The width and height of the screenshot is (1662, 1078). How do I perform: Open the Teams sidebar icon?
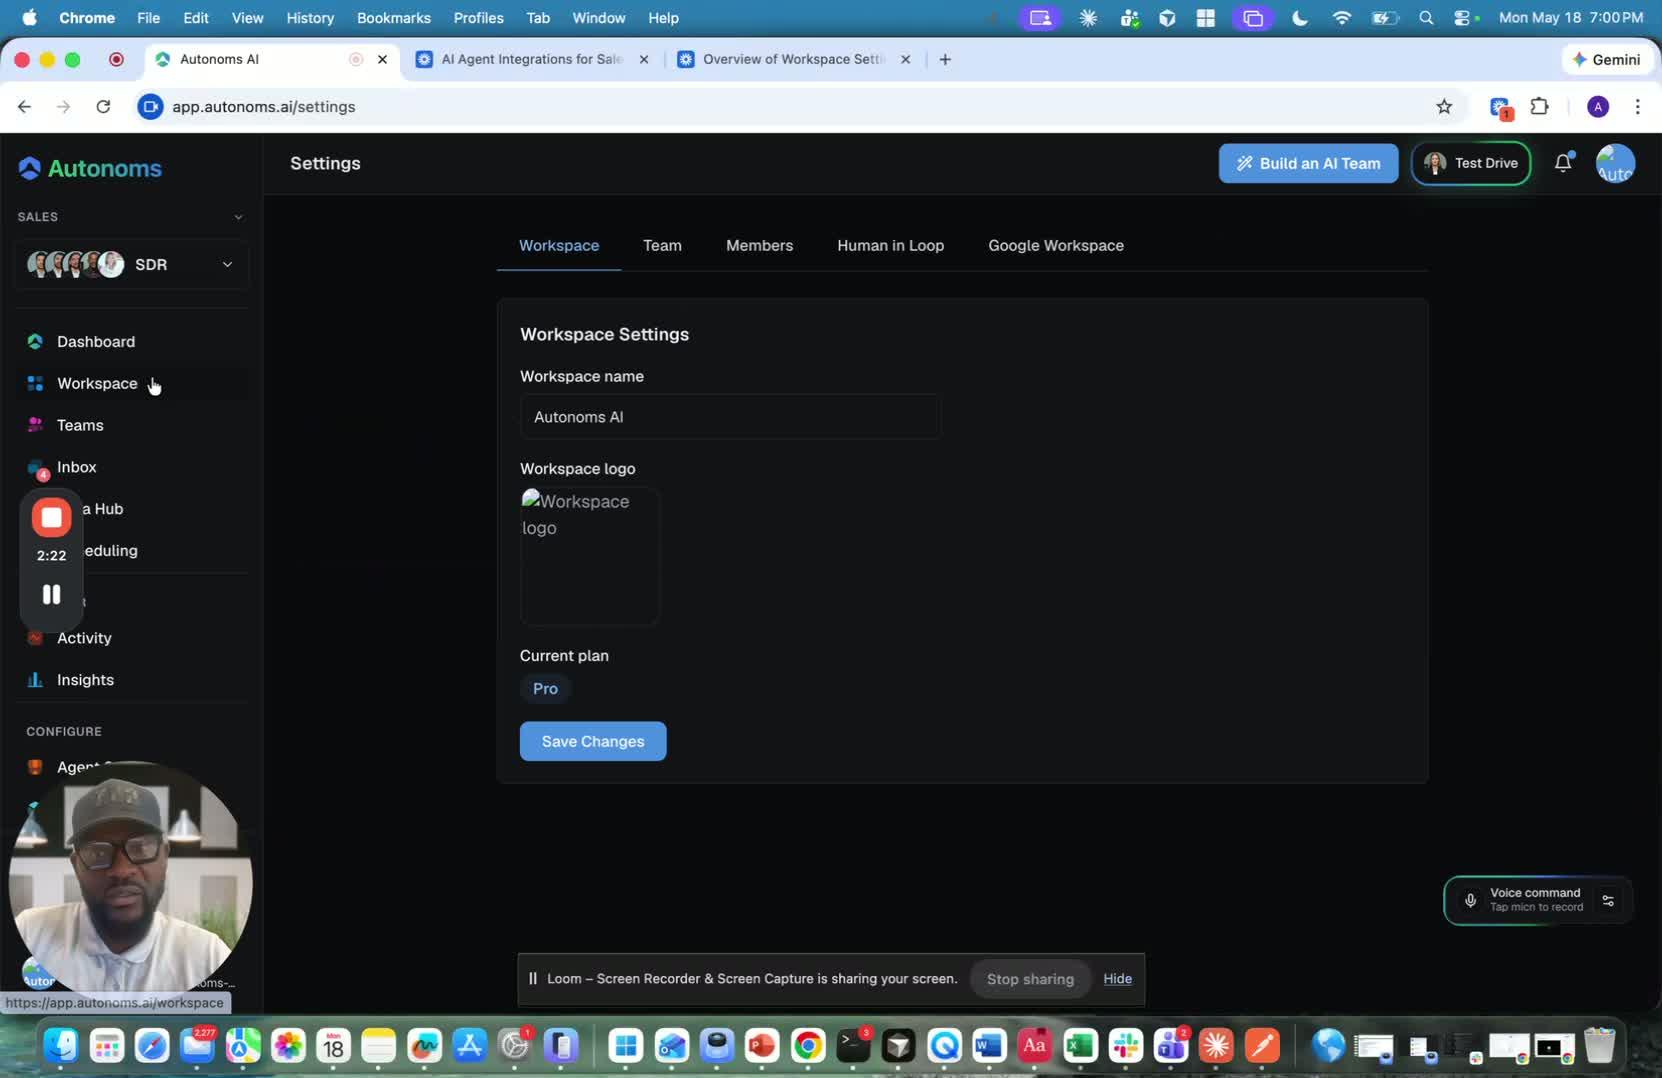pyautogui.click(x=35, y=425)
